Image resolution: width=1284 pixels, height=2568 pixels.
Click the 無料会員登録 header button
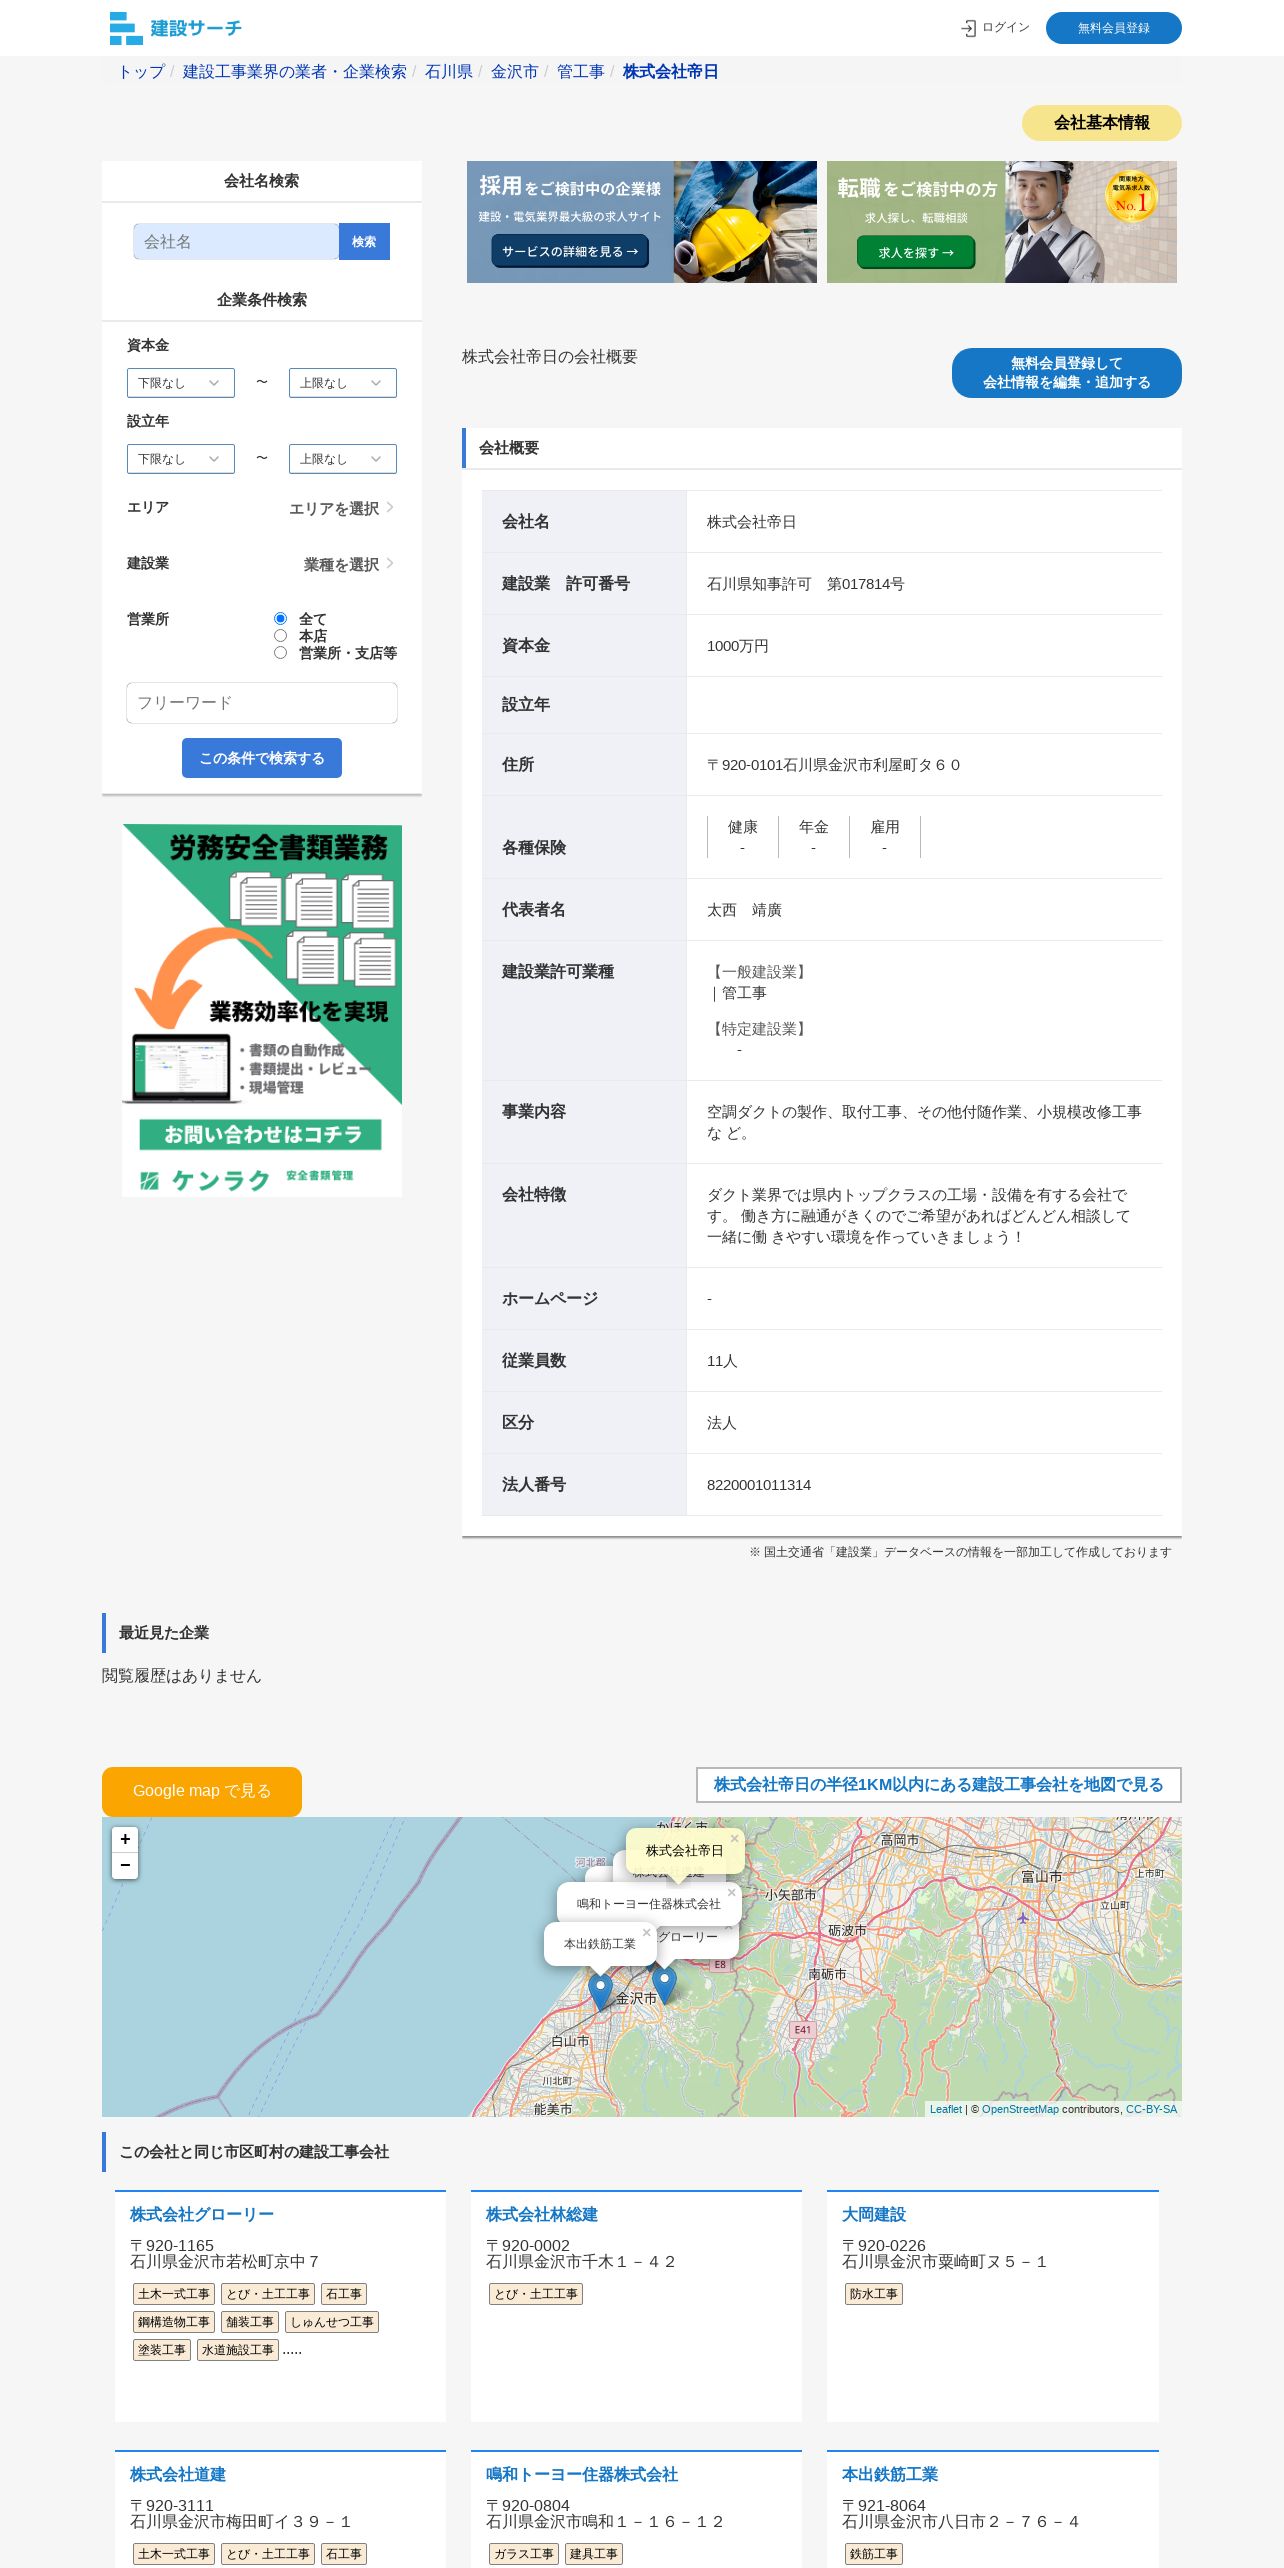pos(1114,28)
